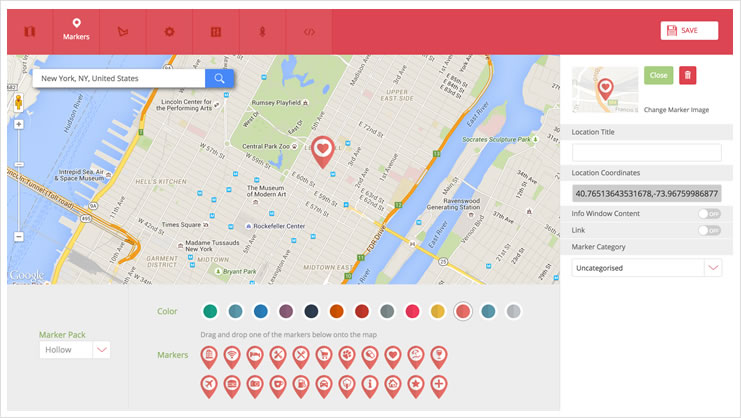Open the gear settings tab icon
Image resolution: width=741 pixels, height=418 pixels.
click(170, 32)
